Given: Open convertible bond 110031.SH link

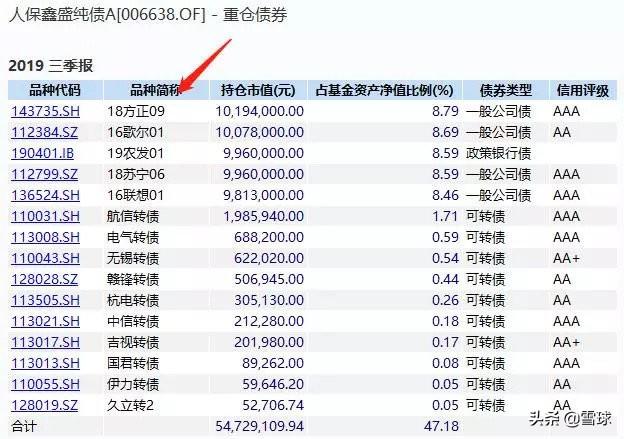Looking at the screenshot, I should click(45, 217).
